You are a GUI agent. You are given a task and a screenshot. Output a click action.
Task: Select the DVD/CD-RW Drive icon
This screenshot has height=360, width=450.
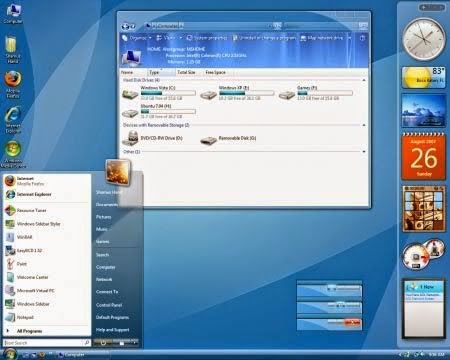click(130, 138)
